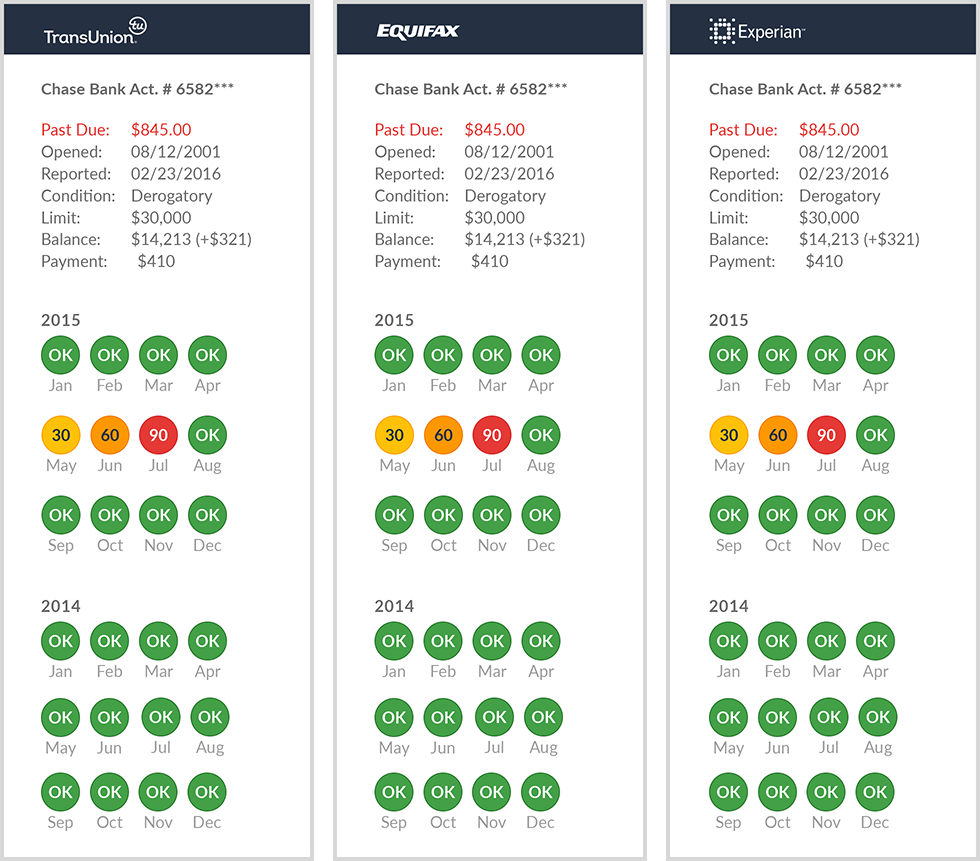Select TransUnion June 2015 60-day late badge
980x861 pixels.
tap(110, 436)
